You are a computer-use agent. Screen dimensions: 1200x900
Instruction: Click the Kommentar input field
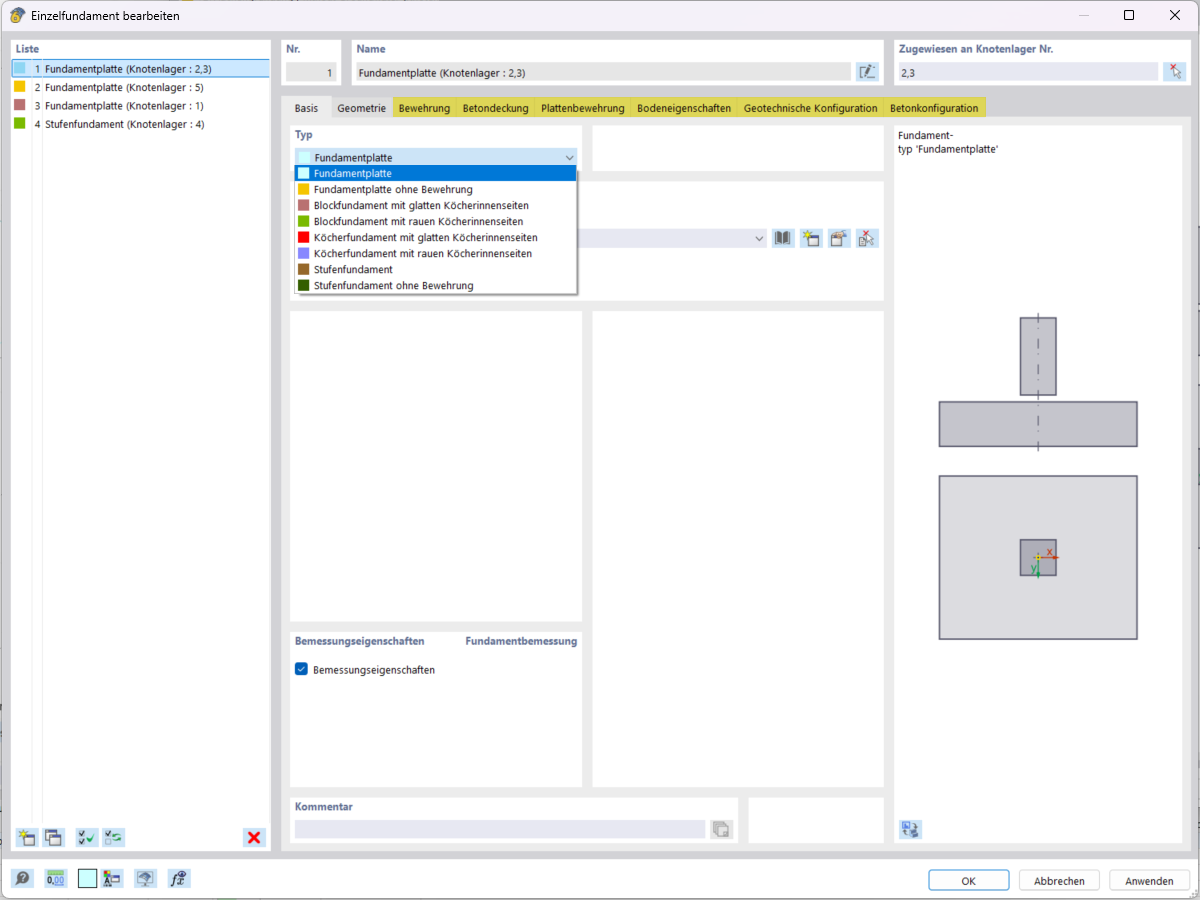[500, 829]
